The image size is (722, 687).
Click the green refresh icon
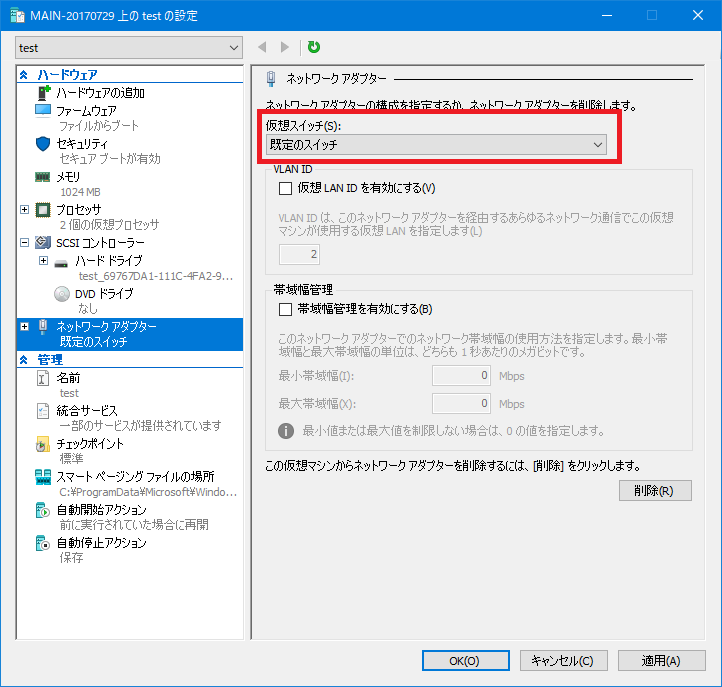(314, 47)
